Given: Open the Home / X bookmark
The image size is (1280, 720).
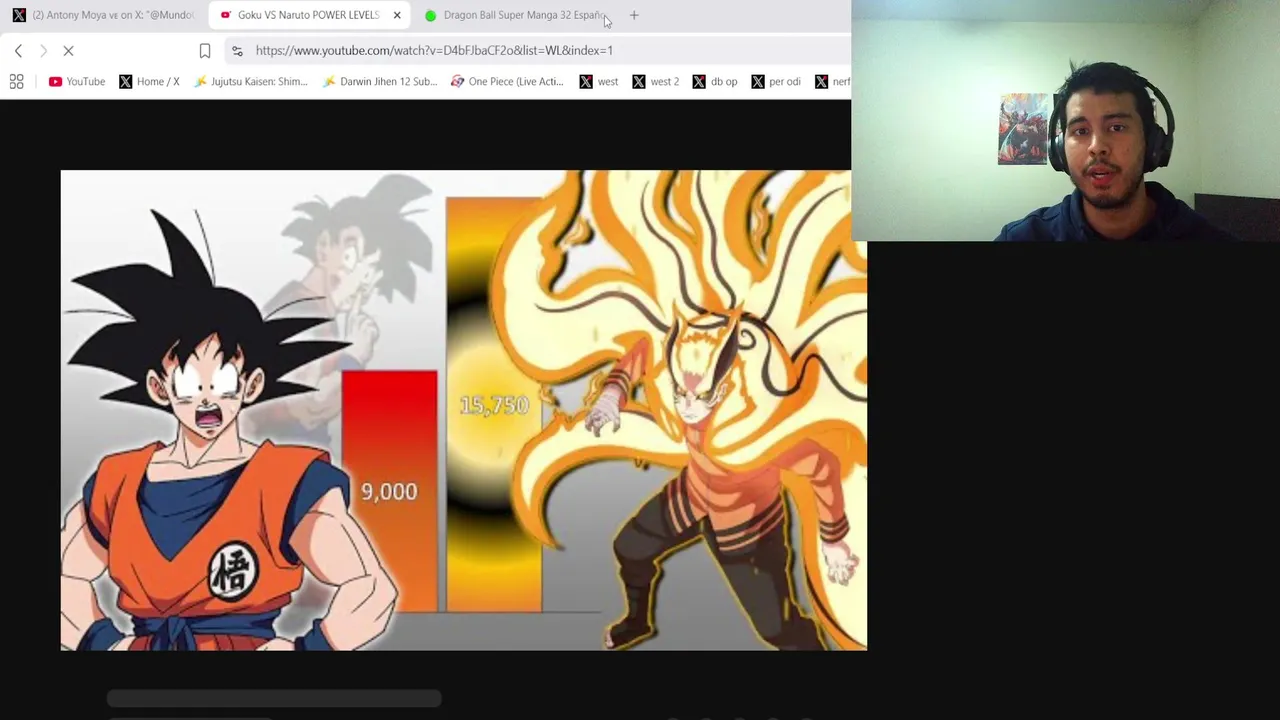Looking at the screenshot, I should 149,81.
